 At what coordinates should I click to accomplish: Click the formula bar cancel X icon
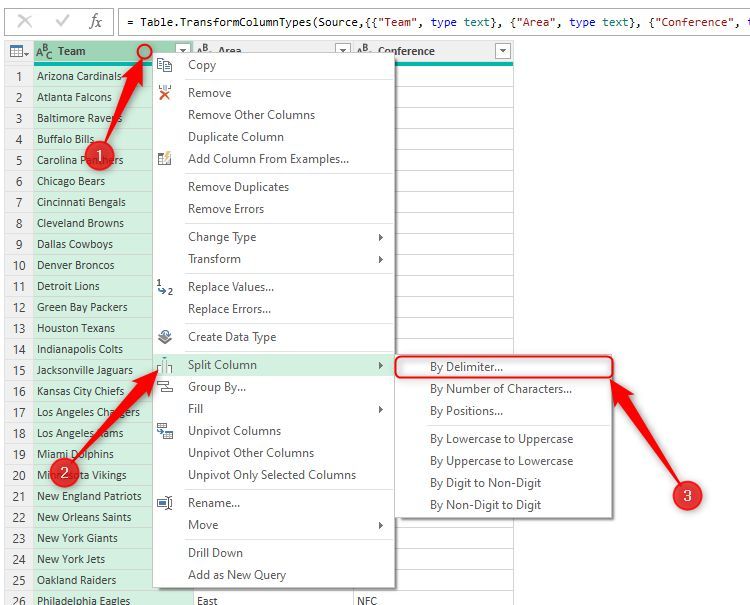[25, 21]
